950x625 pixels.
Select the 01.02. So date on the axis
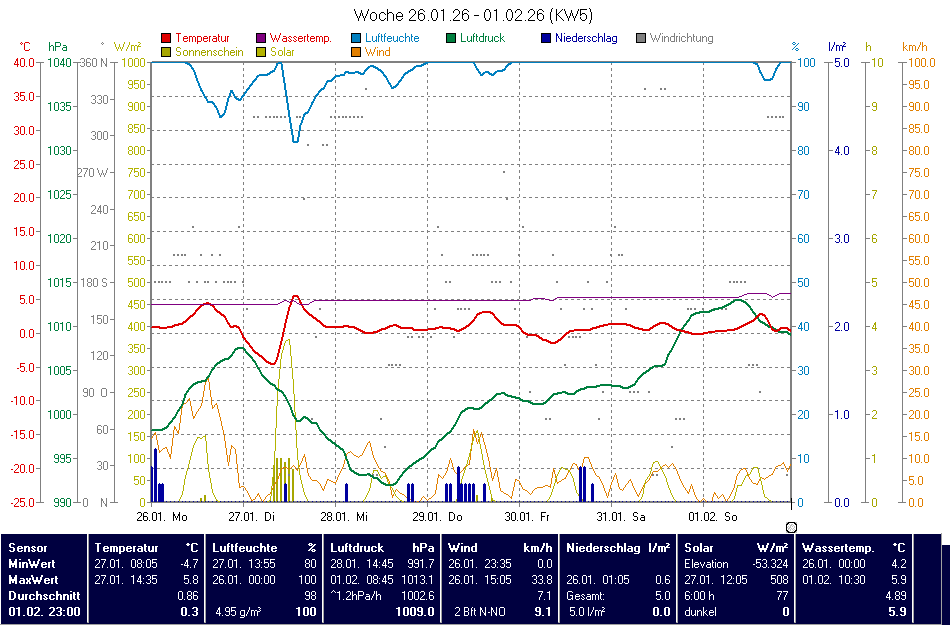[x=711, y=517]
